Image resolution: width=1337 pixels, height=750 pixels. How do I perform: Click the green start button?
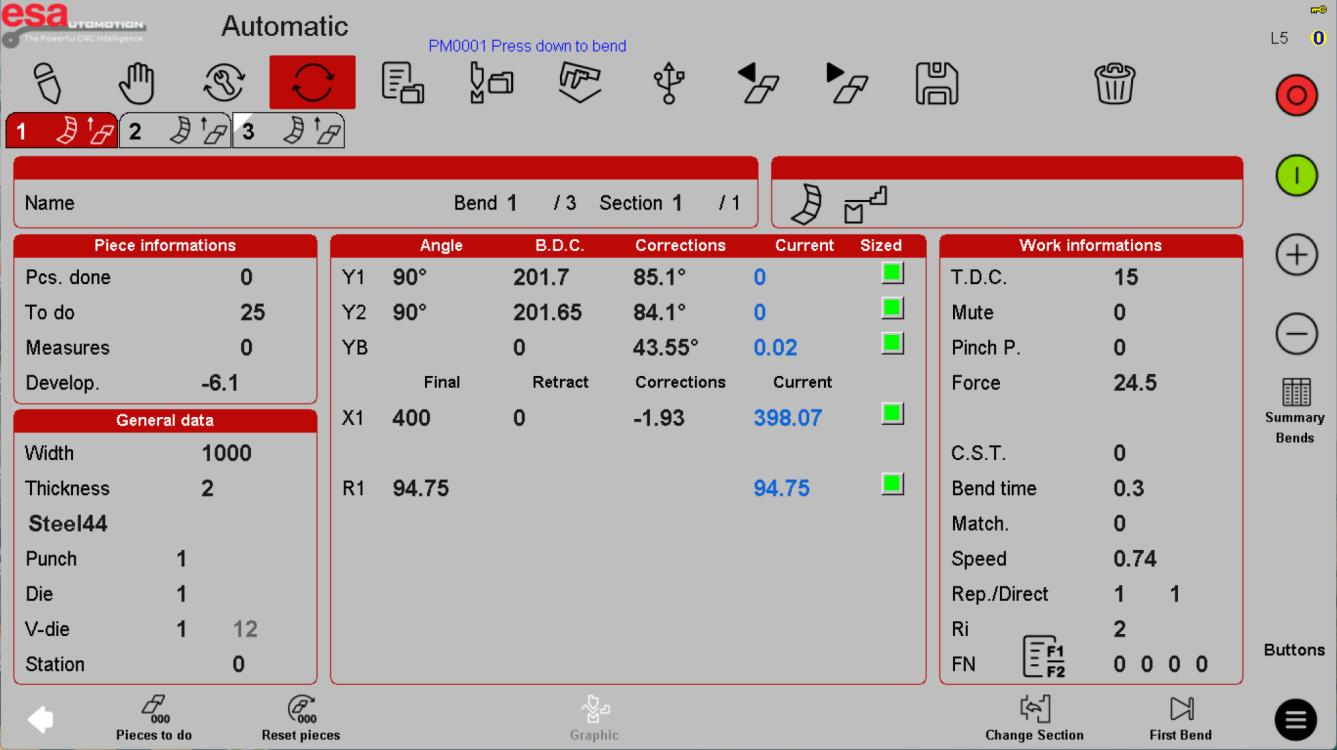tap(1296, 176)
